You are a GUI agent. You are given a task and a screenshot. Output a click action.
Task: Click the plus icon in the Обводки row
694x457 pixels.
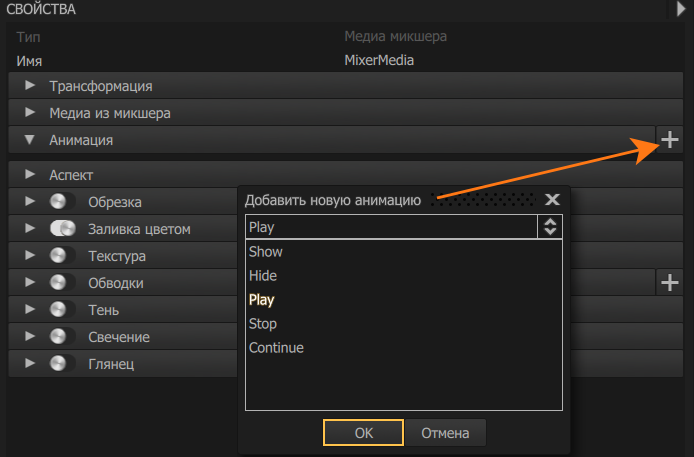[669, 283]
